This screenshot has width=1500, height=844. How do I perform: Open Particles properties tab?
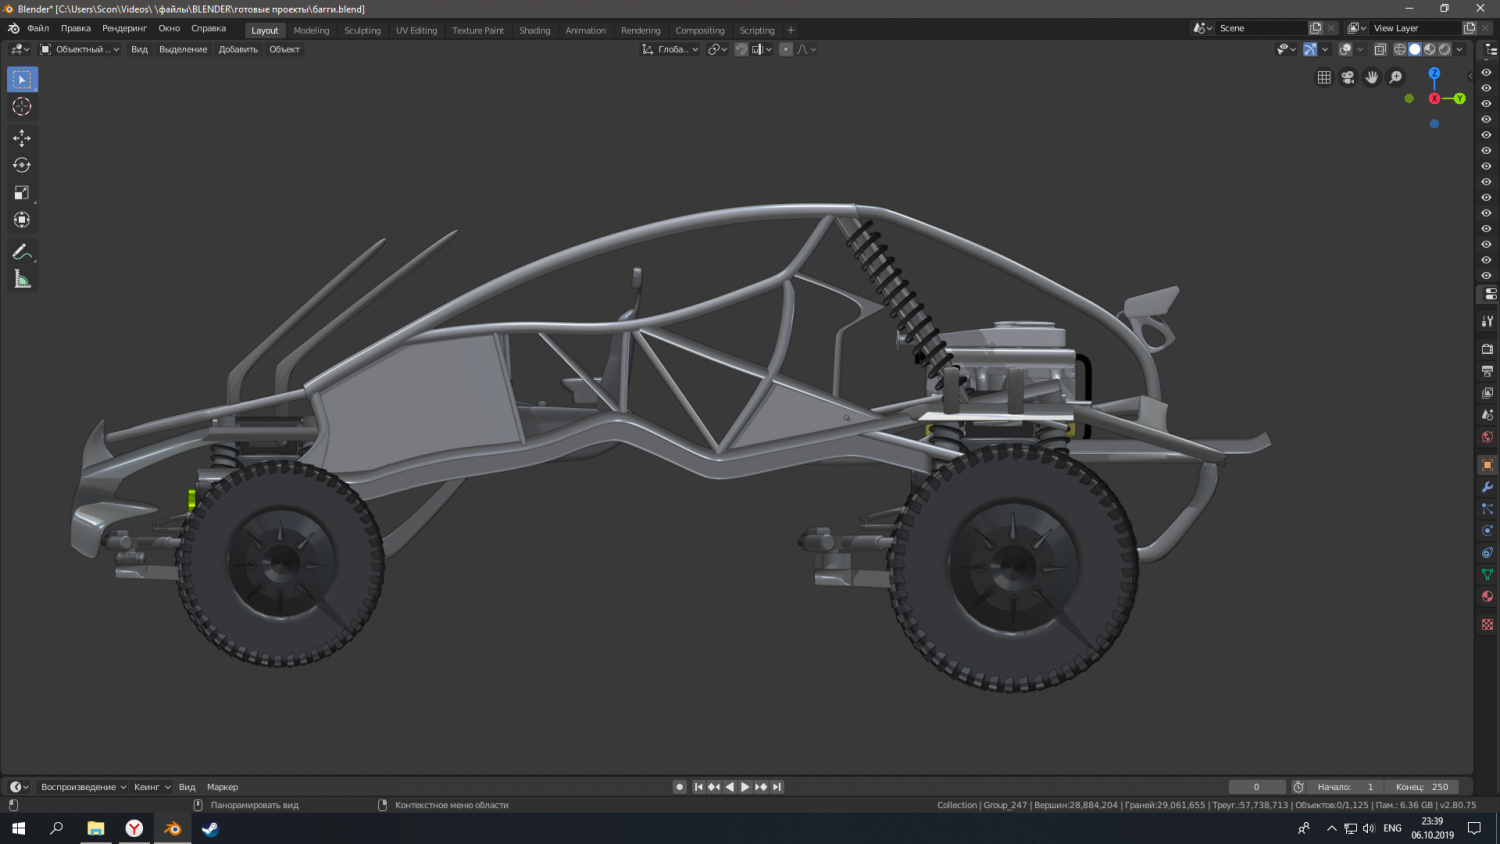(x=1488, y=509)
